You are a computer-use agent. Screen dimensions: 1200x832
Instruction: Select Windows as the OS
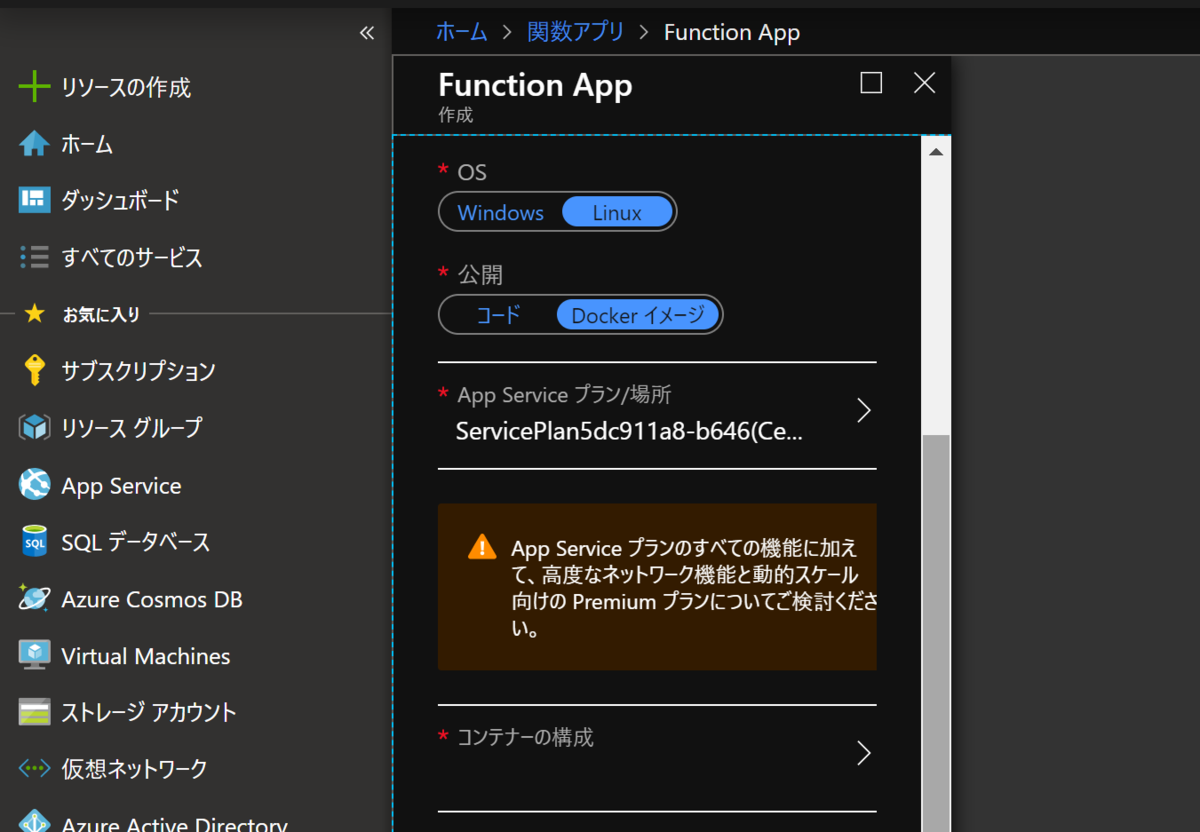point(500,212)
